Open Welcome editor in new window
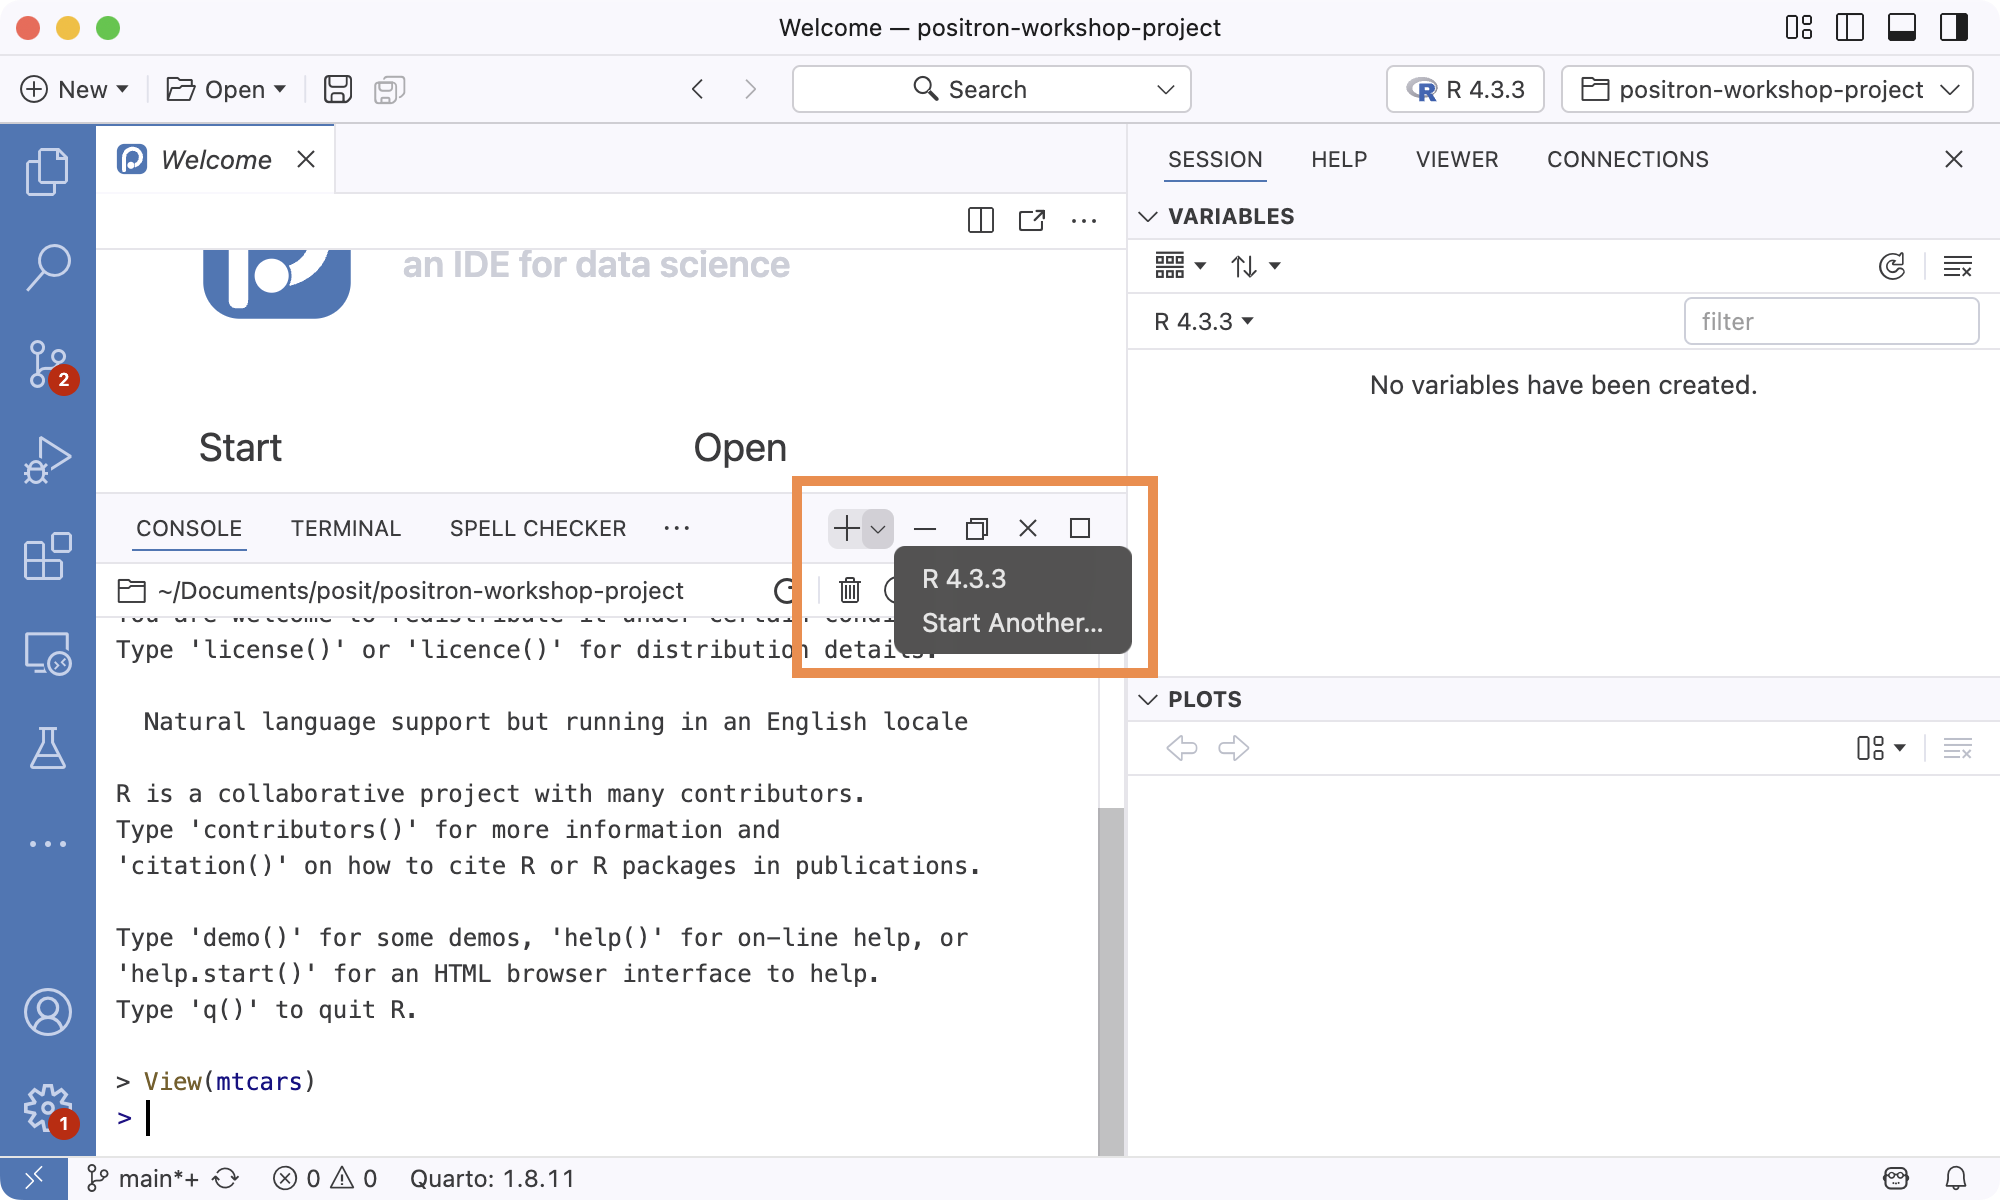Image resolution: width=2000 pixels, height=1200 pixels. point(1032,220)
